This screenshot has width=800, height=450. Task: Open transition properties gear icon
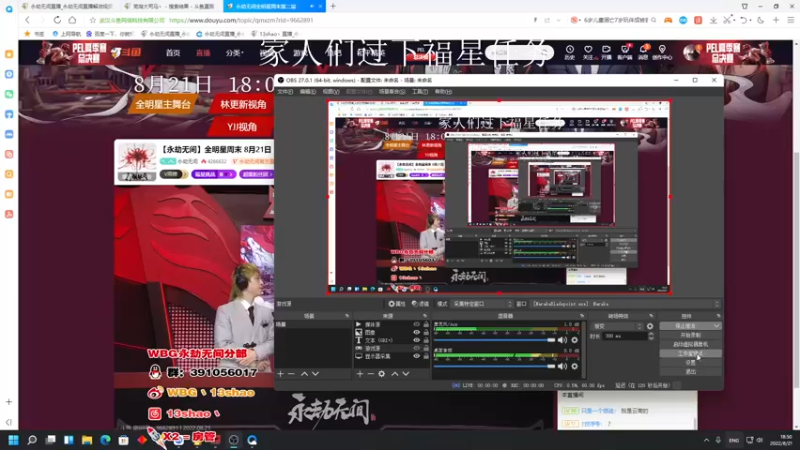coord(650,326)
